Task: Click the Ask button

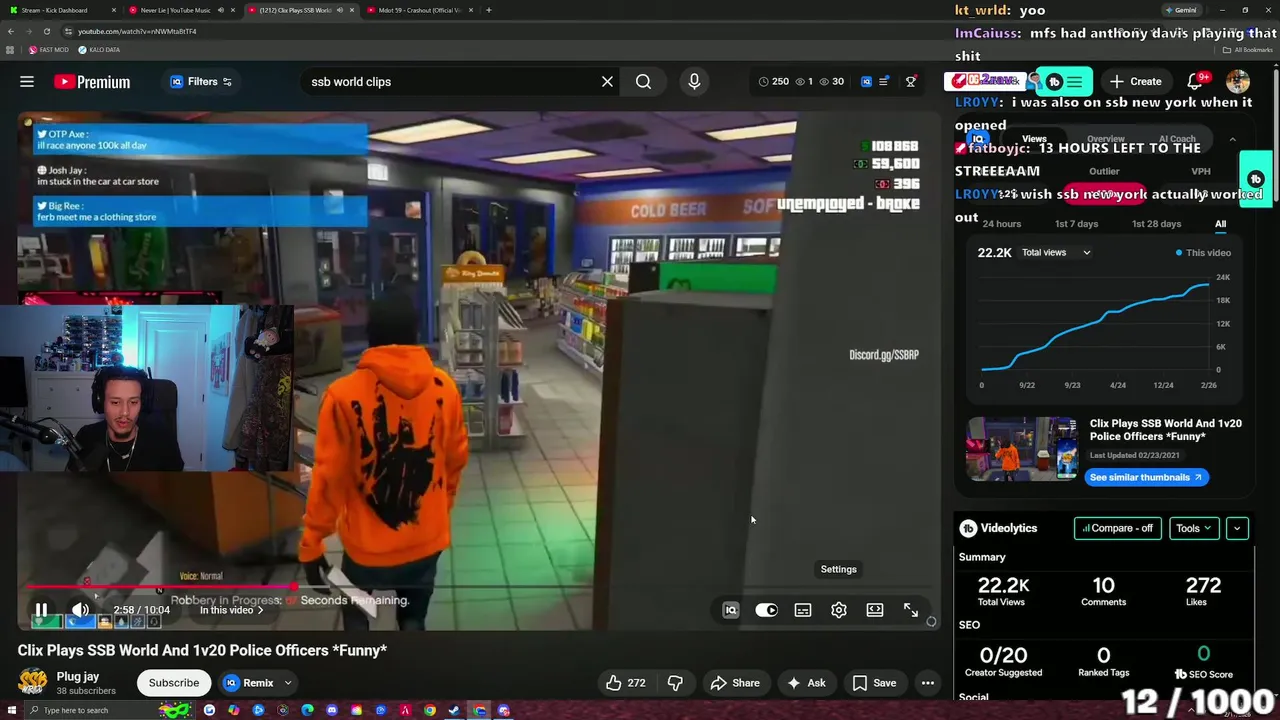Action: coord(806,683)
